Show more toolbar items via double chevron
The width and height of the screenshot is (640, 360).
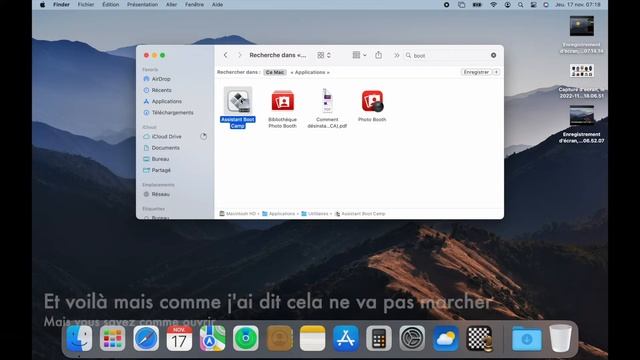coord(396,55)
